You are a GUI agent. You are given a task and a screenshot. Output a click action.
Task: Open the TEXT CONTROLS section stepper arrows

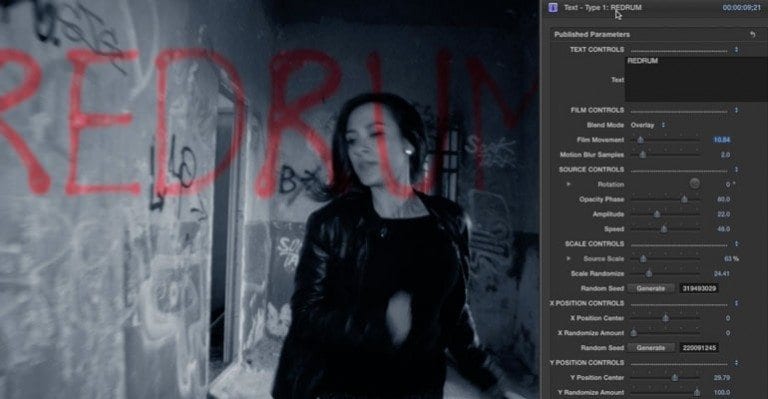[x=736, y=49]
